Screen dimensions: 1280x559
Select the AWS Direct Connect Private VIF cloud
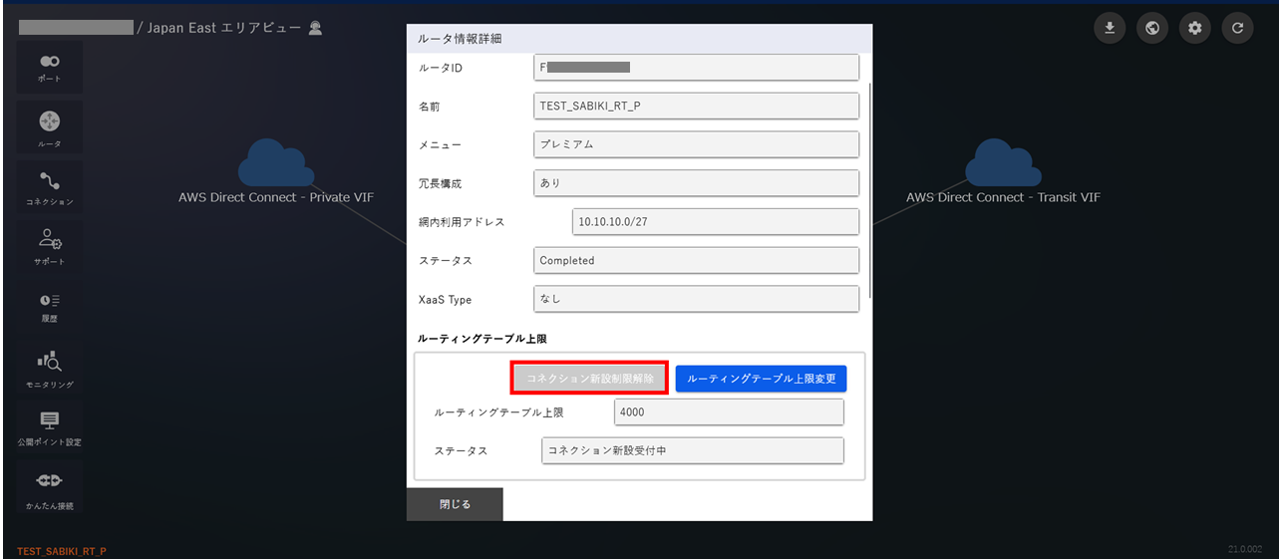276,163
